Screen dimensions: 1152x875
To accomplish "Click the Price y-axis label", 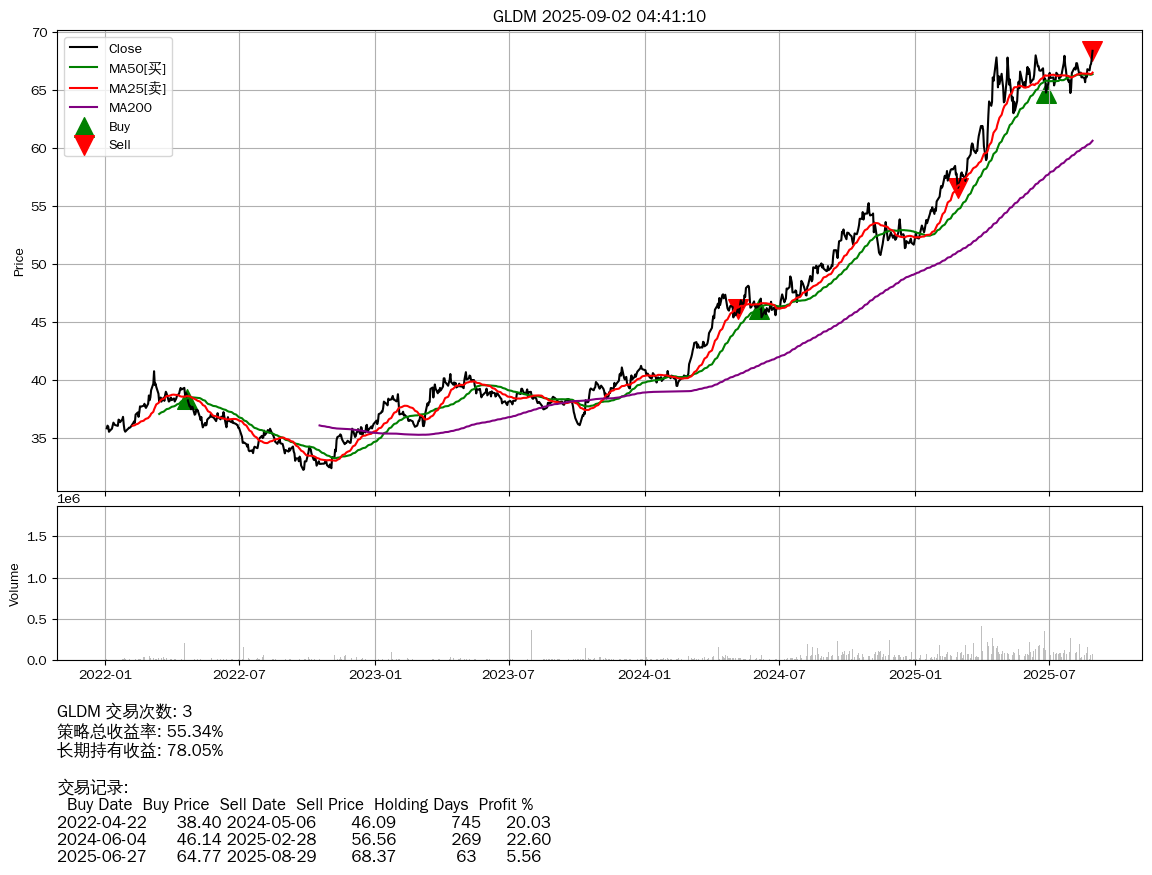I will click(18, 262).
